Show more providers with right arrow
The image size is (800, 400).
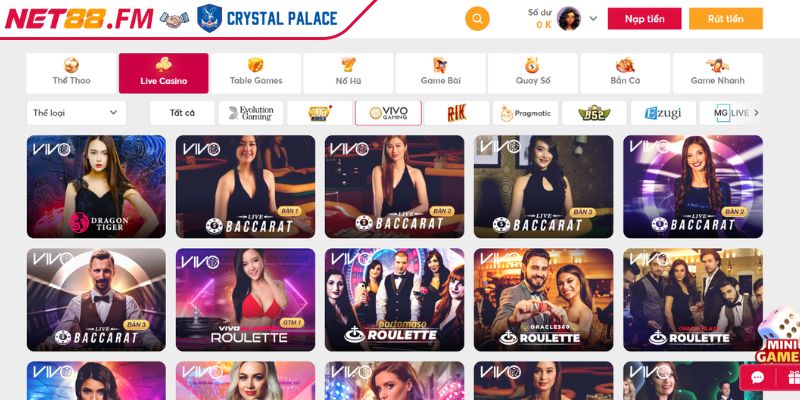(x=757, y=113)
